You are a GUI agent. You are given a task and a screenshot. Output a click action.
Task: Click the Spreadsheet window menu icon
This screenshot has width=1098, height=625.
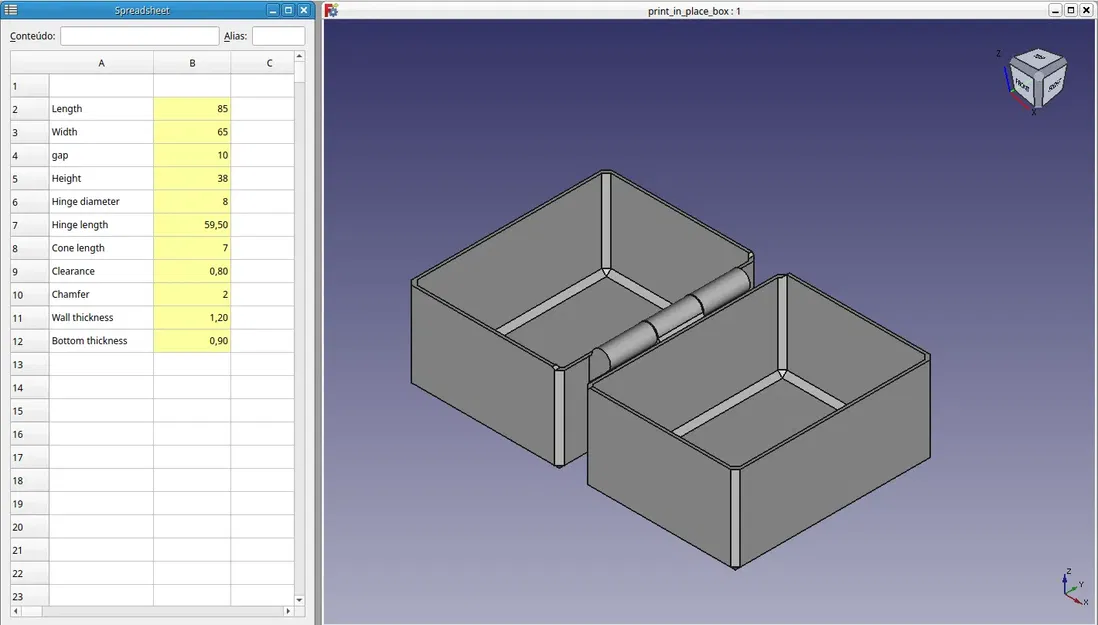[11, 10]
